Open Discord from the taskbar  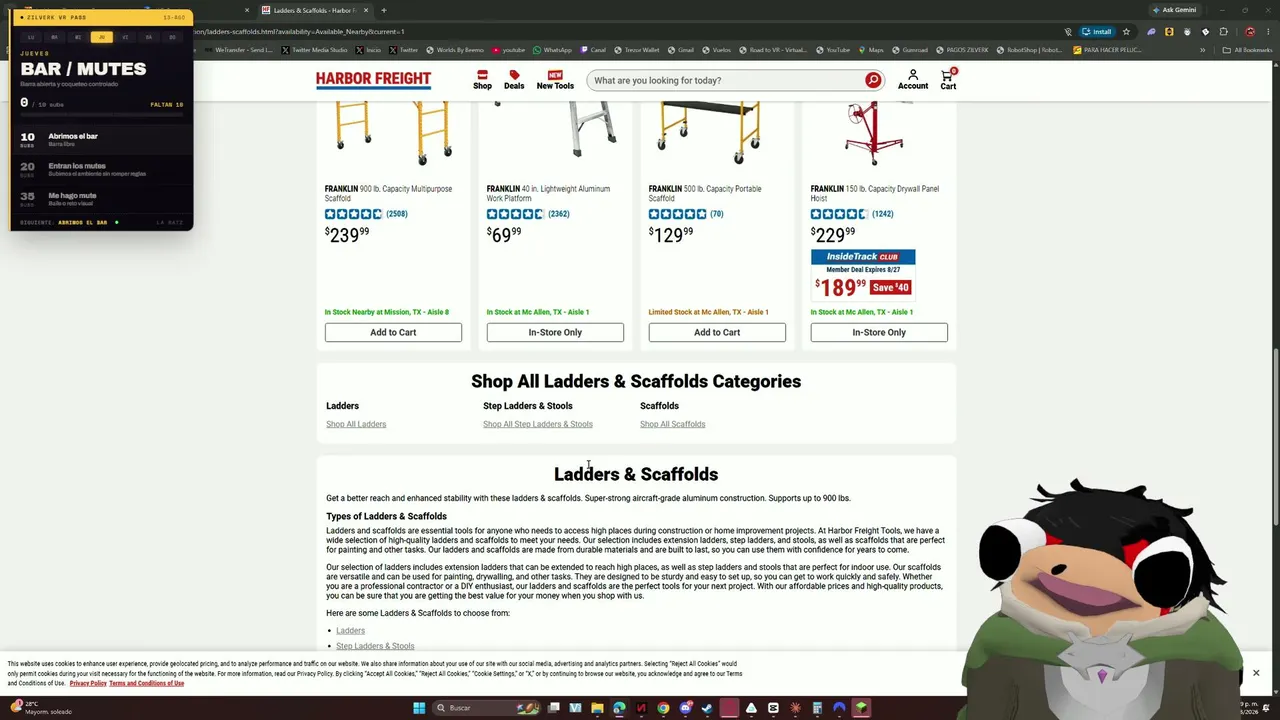(x=685, y=708)
